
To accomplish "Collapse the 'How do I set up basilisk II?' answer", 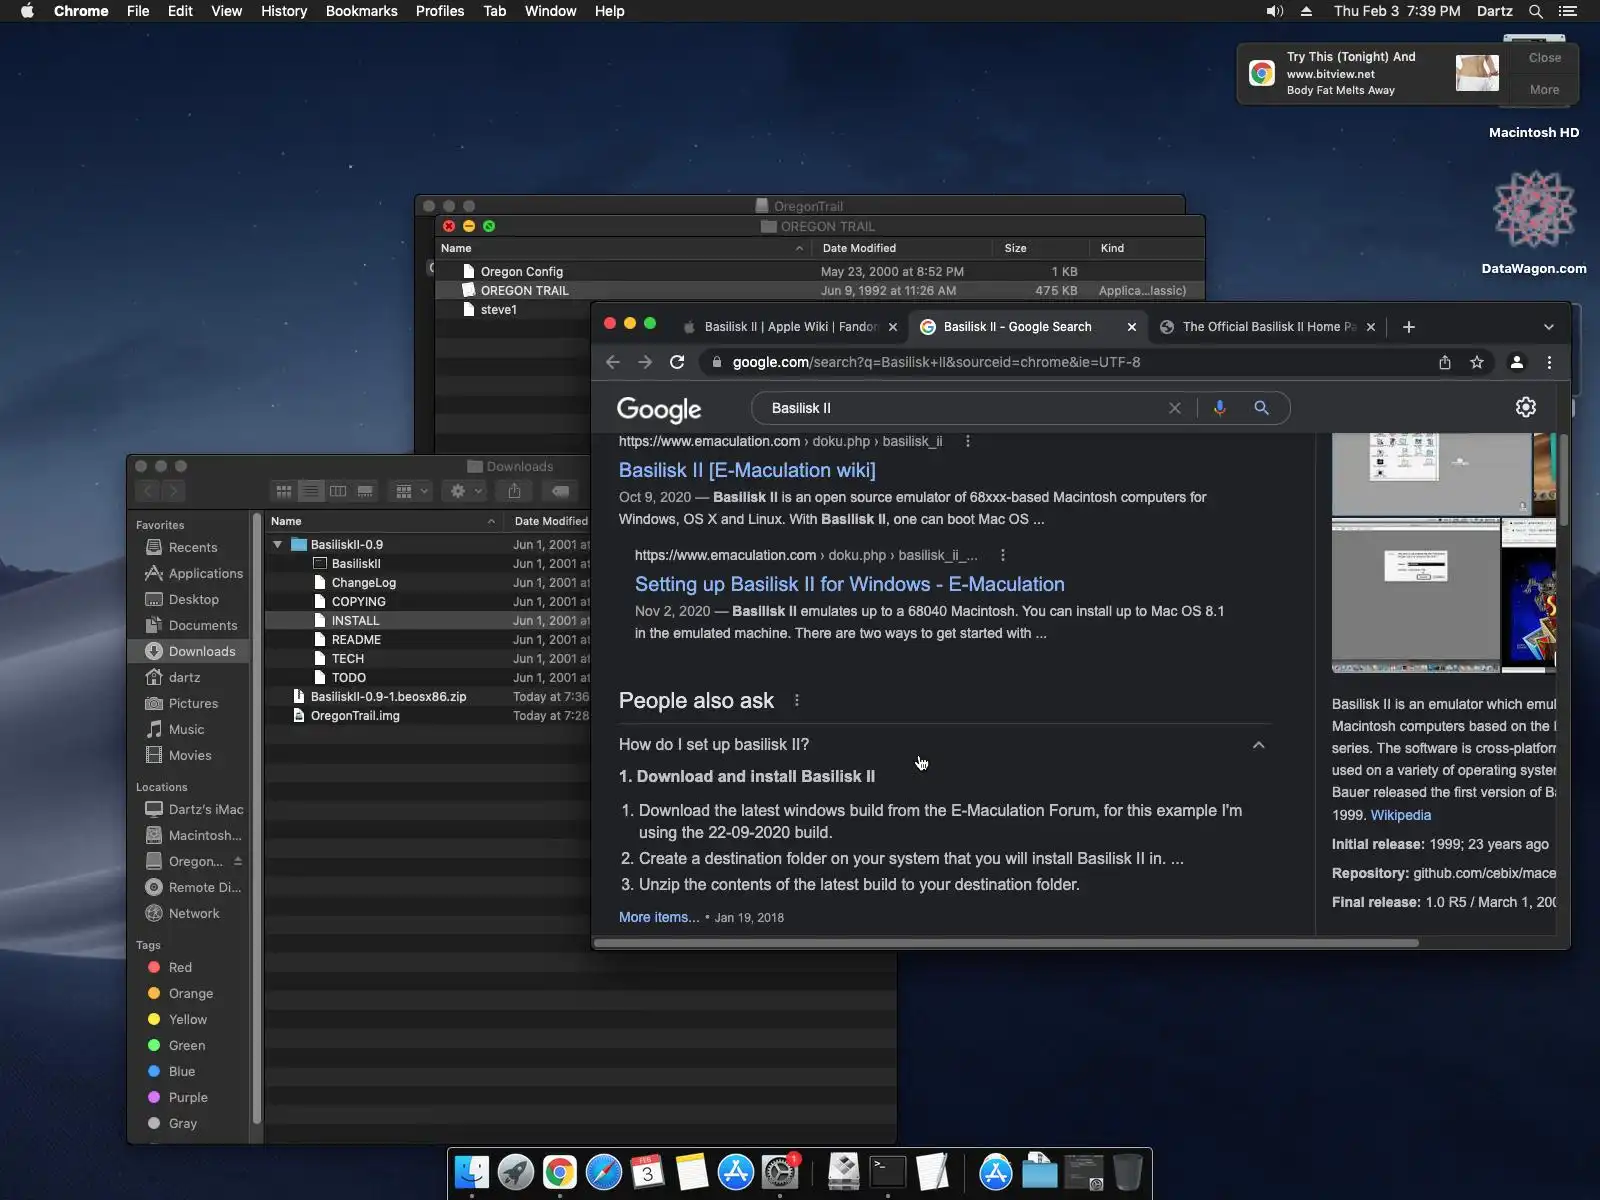I will click(x=1259, y=745).
